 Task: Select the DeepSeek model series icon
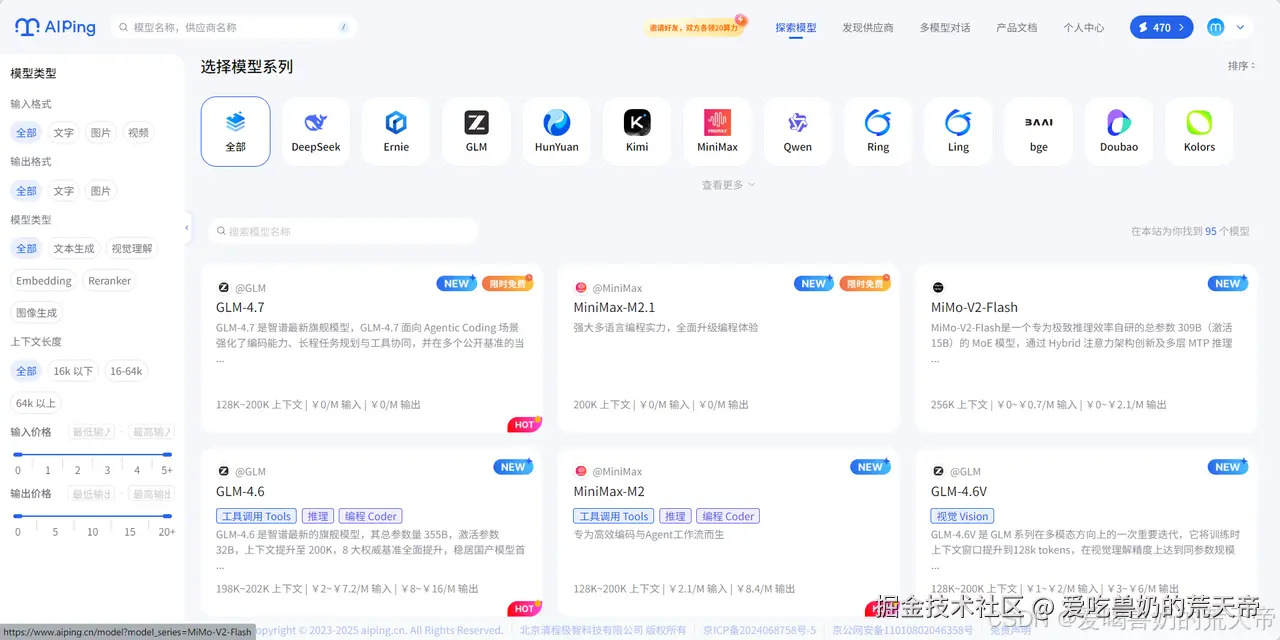pos(315,130)
